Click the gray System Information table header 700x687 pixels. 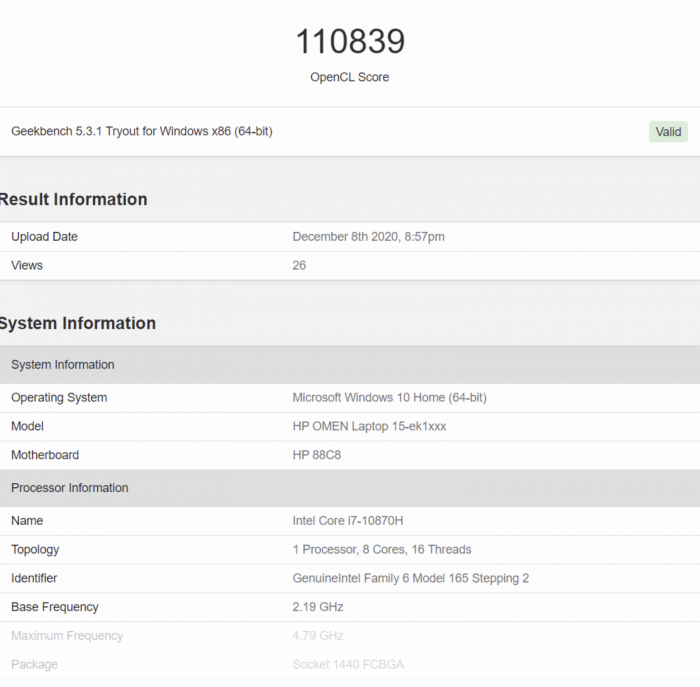[63, 365]
